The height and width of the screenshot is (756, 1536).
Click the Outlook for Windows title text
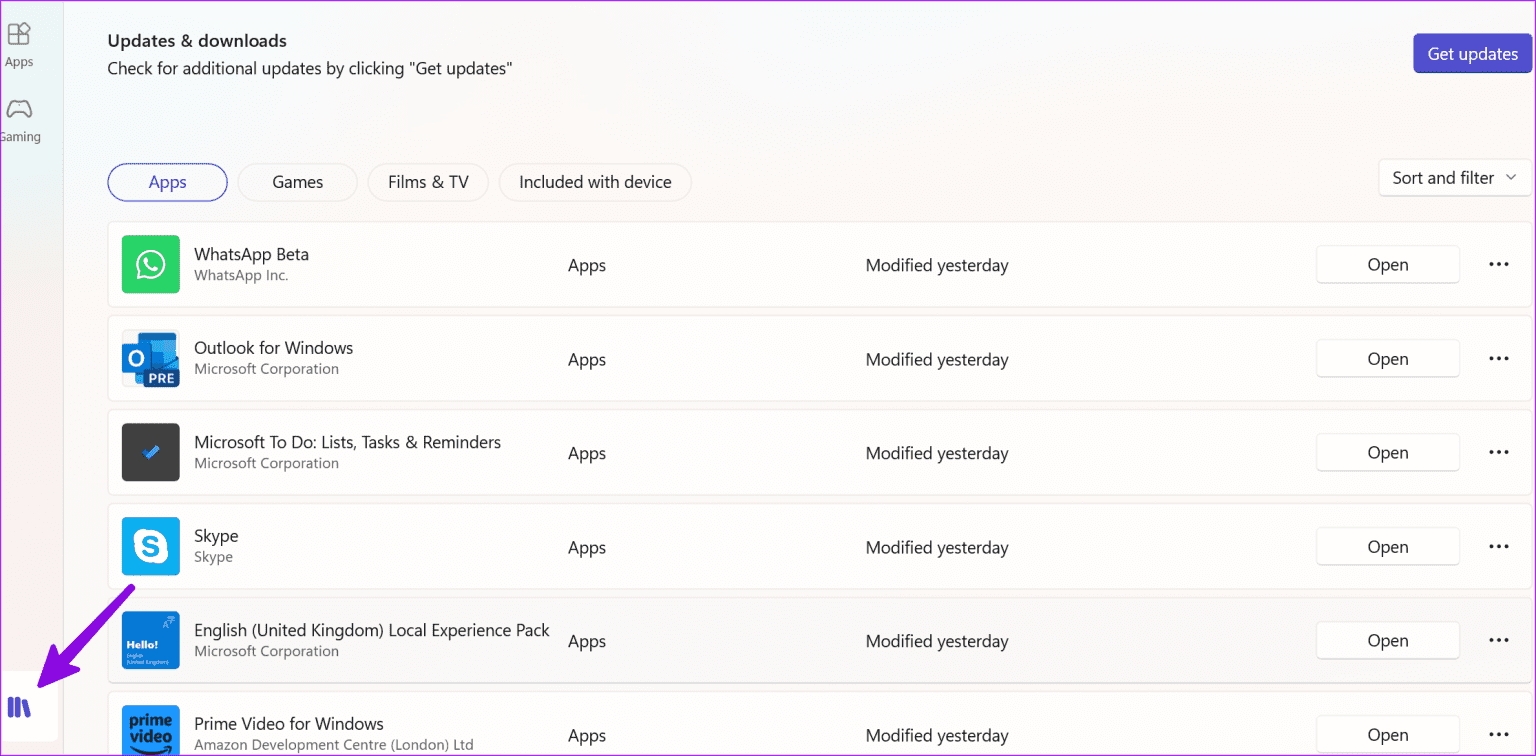(x=273, y=348)
